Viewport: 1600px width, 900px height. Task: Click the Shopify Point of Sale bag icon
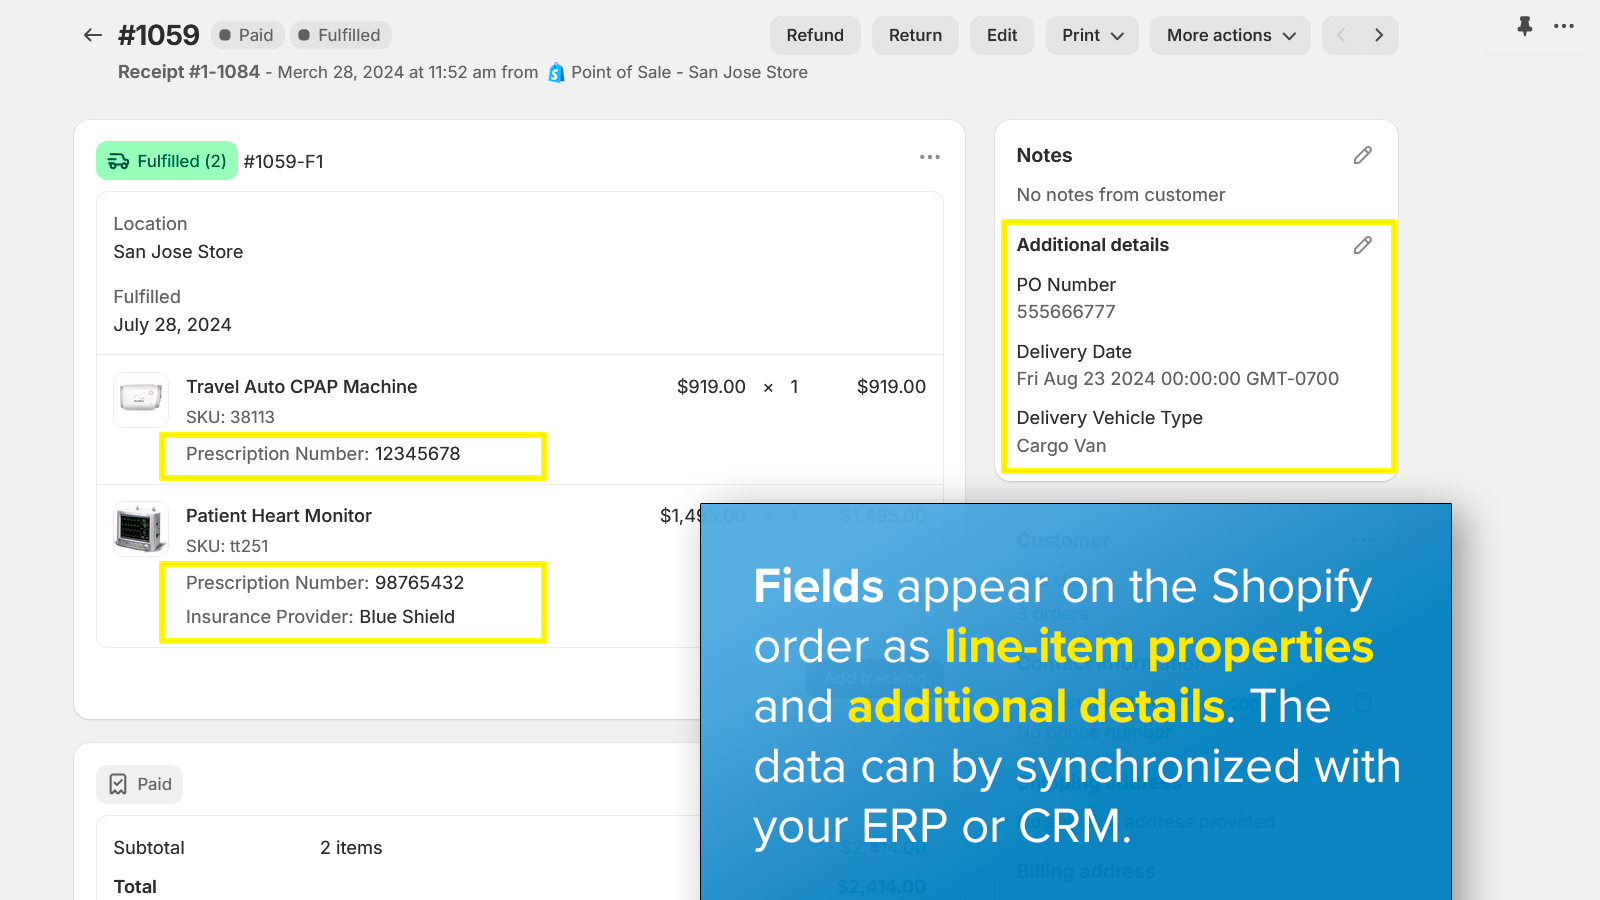(x=556, y=73)
